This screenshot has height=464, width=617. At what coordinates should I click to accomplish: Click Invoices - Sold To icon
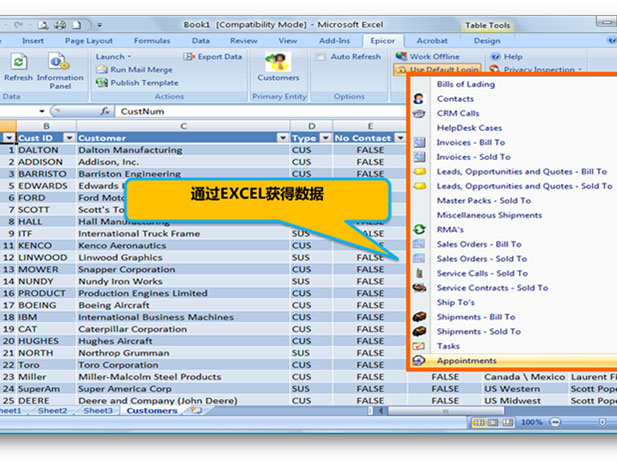point(419,157)
